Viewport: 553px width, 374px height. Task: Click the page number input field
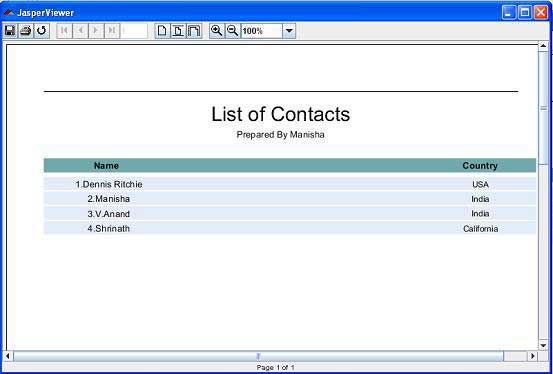pyautogui.click(x=134, y=31)
